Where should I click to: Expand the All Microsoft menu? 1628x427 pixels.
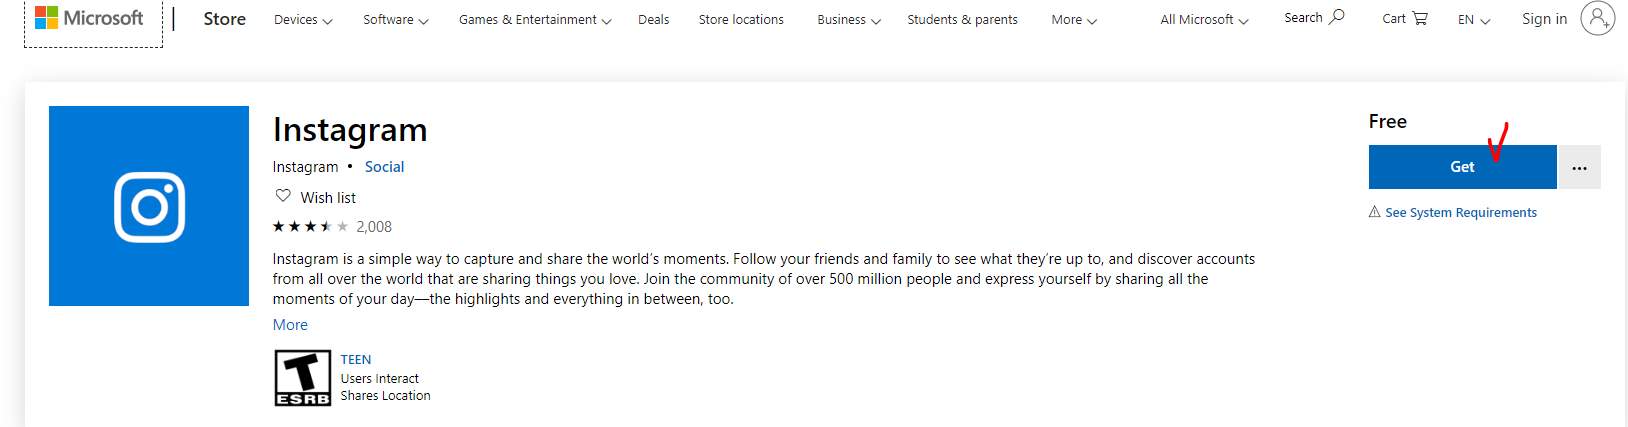pyautogui.click(x=1204, y=19)
